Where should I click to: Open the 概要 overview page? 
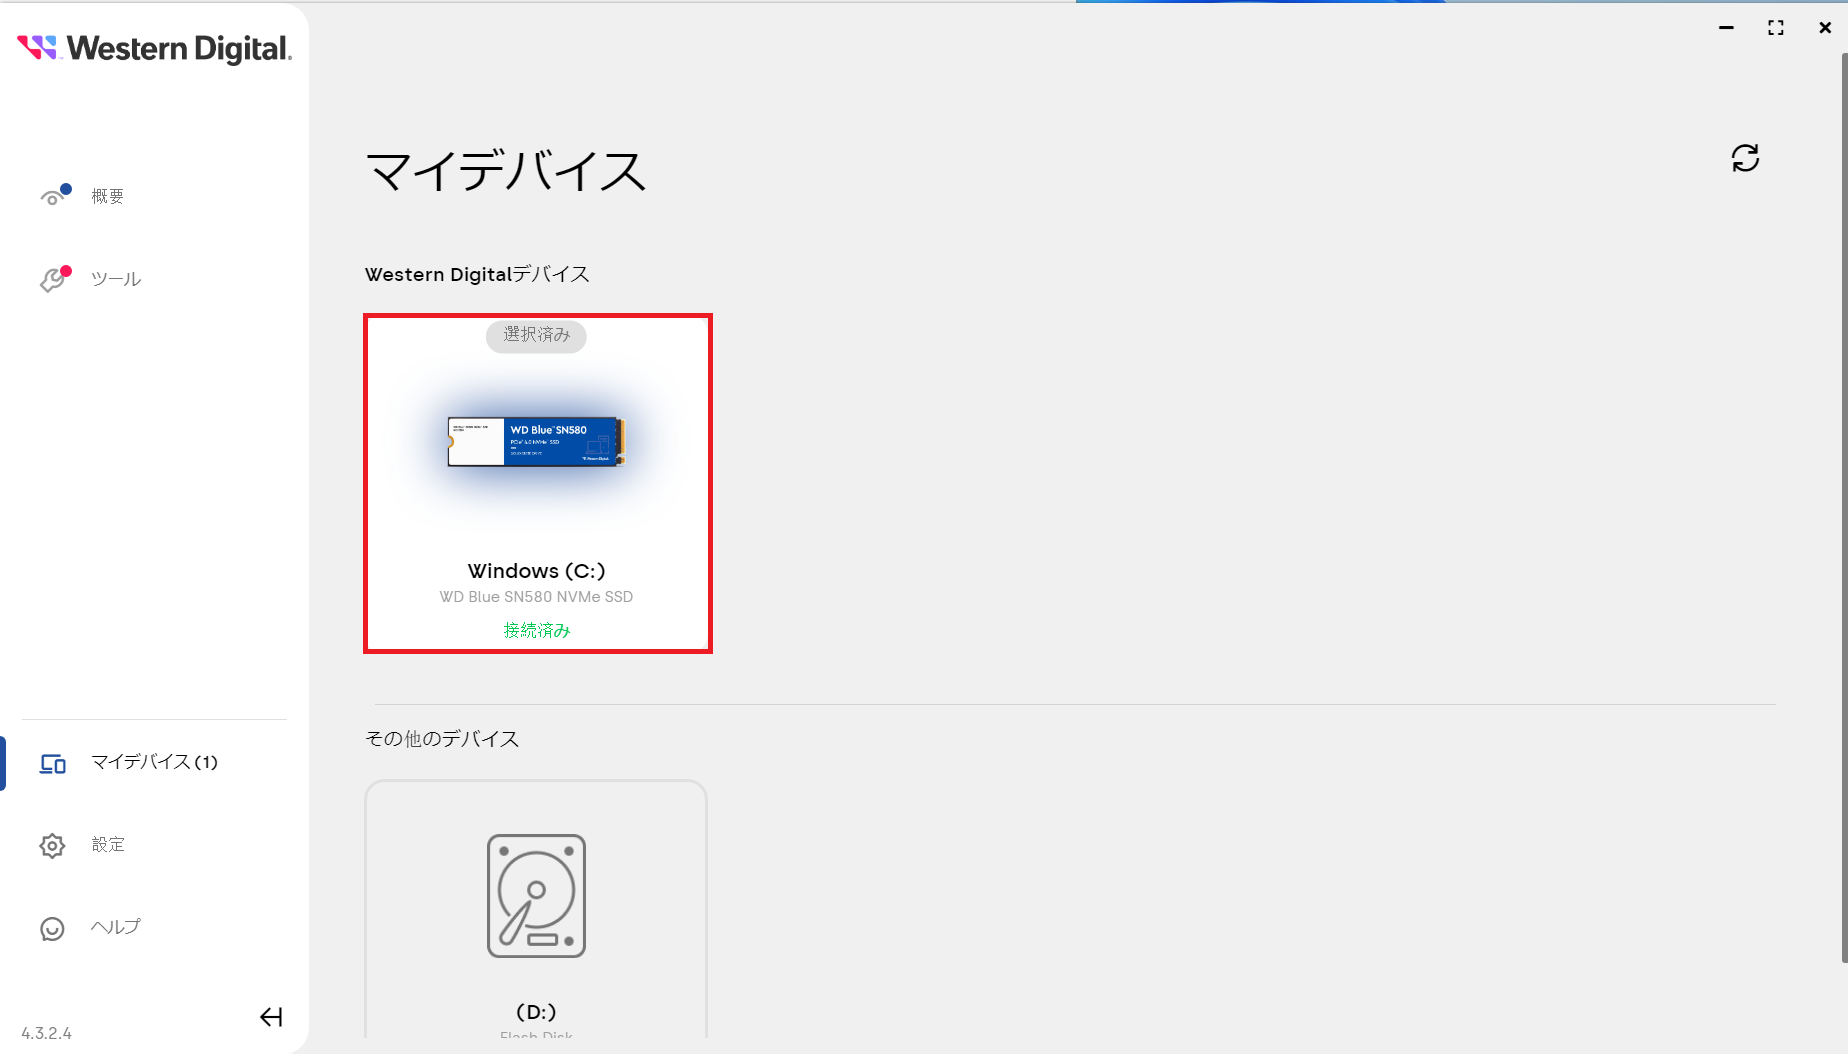click(108, 197)
